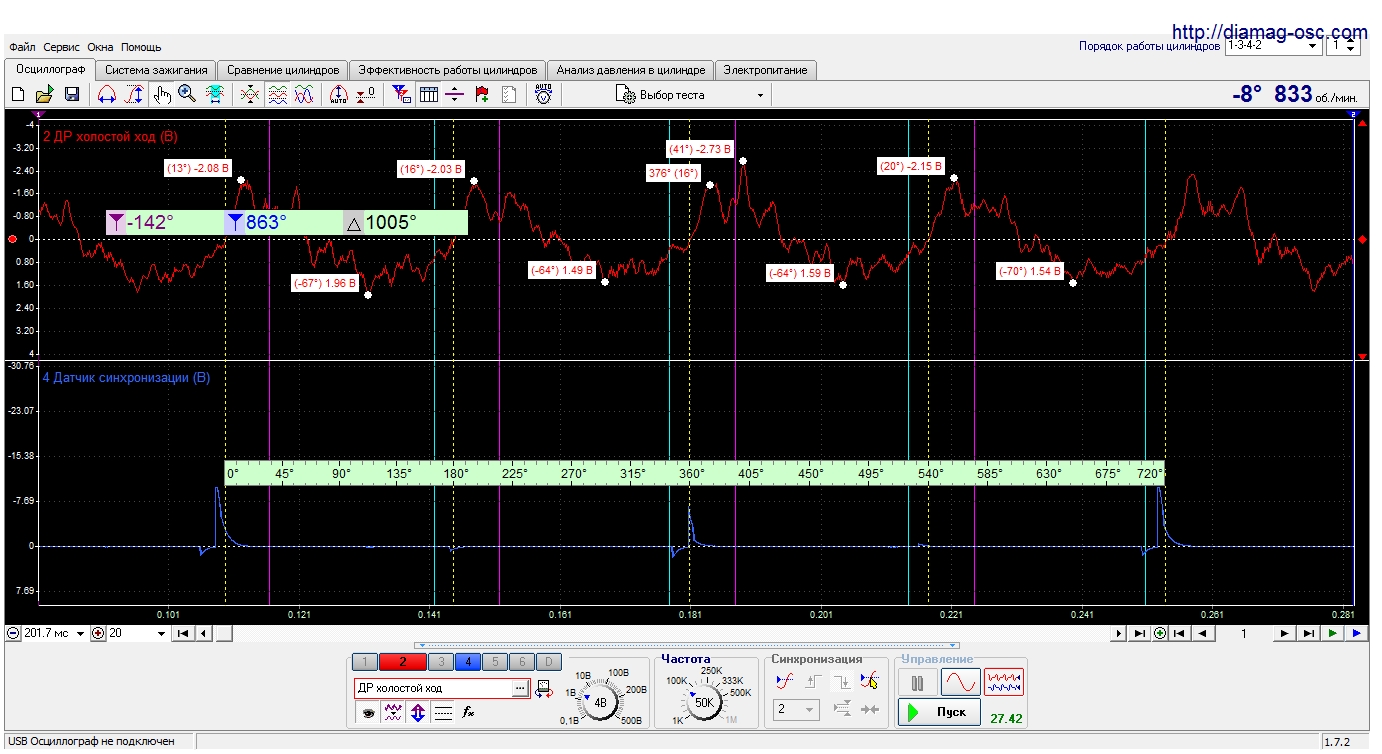Click the horizontal measurement arc tool
Image resolution: width=1382 pixels, height=754 pixels.
pyautogui.click(x=107, y=94)
